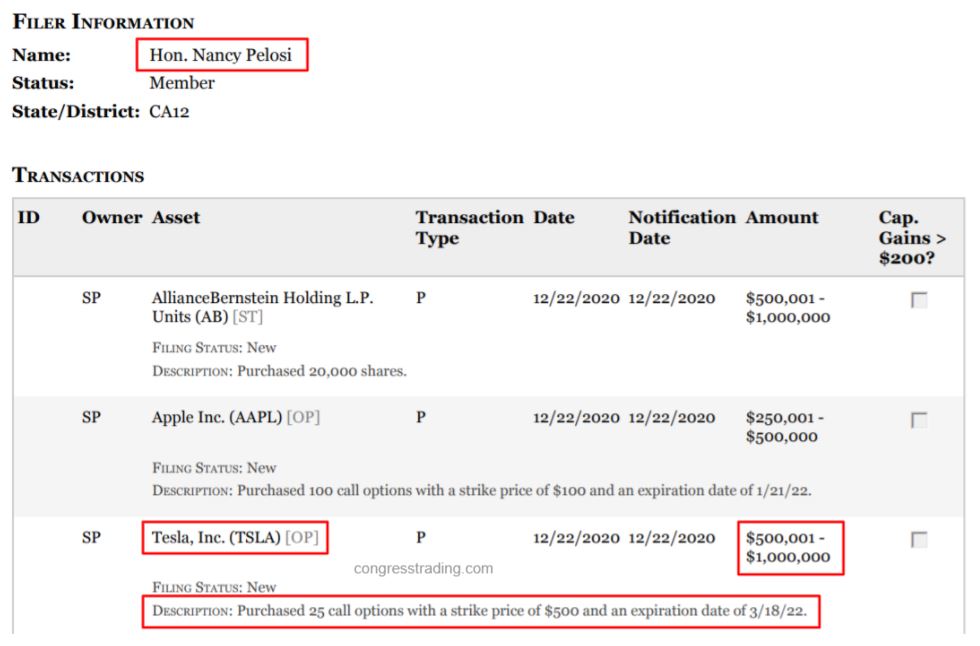This screenshot has width=980, height=646.
Task: Tick Cap. Gains checkbox in Tesla row
Action: coord(919,539)
